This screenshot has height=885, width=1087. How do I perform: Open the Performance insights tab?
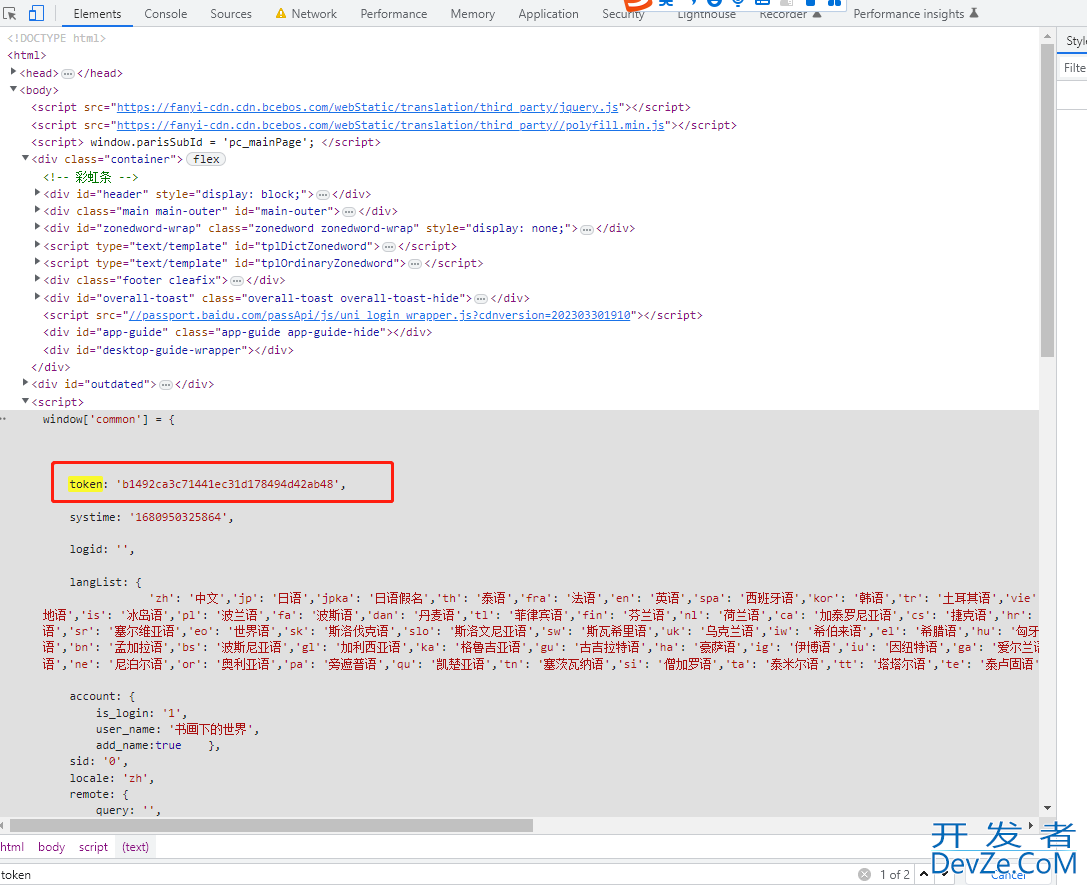click(x=915, y=14)
